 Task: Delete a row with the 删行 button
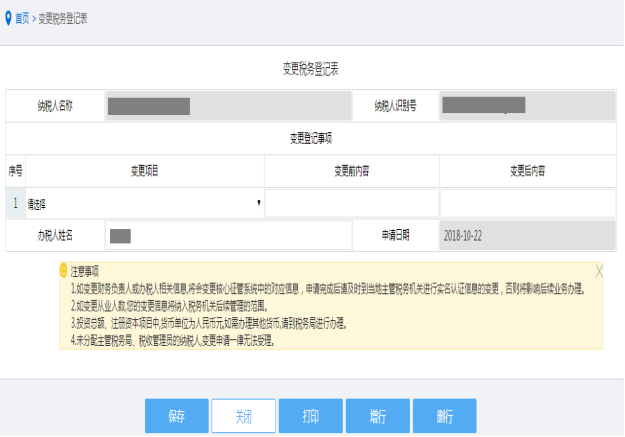point(445,414)
